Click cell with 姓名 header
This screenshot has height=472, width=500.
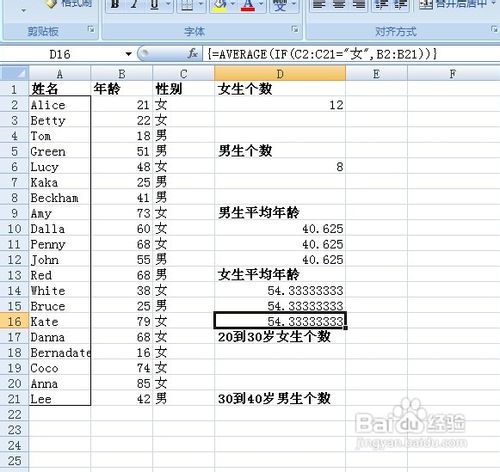pos(60,89)
